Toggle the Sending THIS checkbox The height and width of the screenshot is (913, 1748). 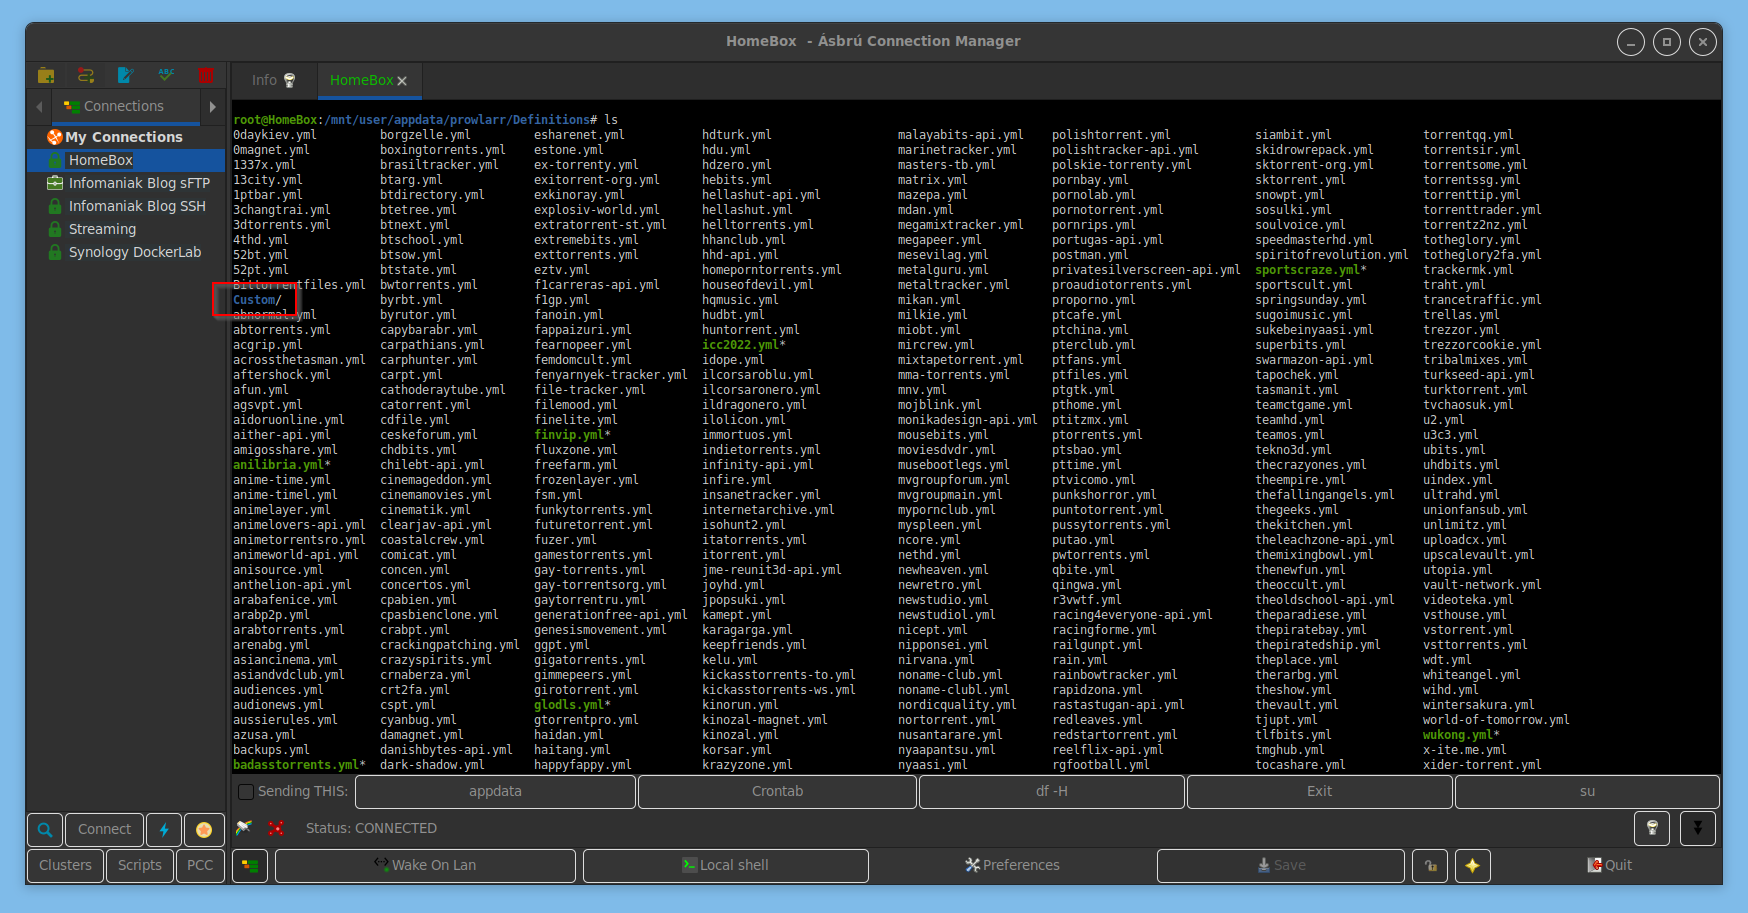click(x=246, y=792)
